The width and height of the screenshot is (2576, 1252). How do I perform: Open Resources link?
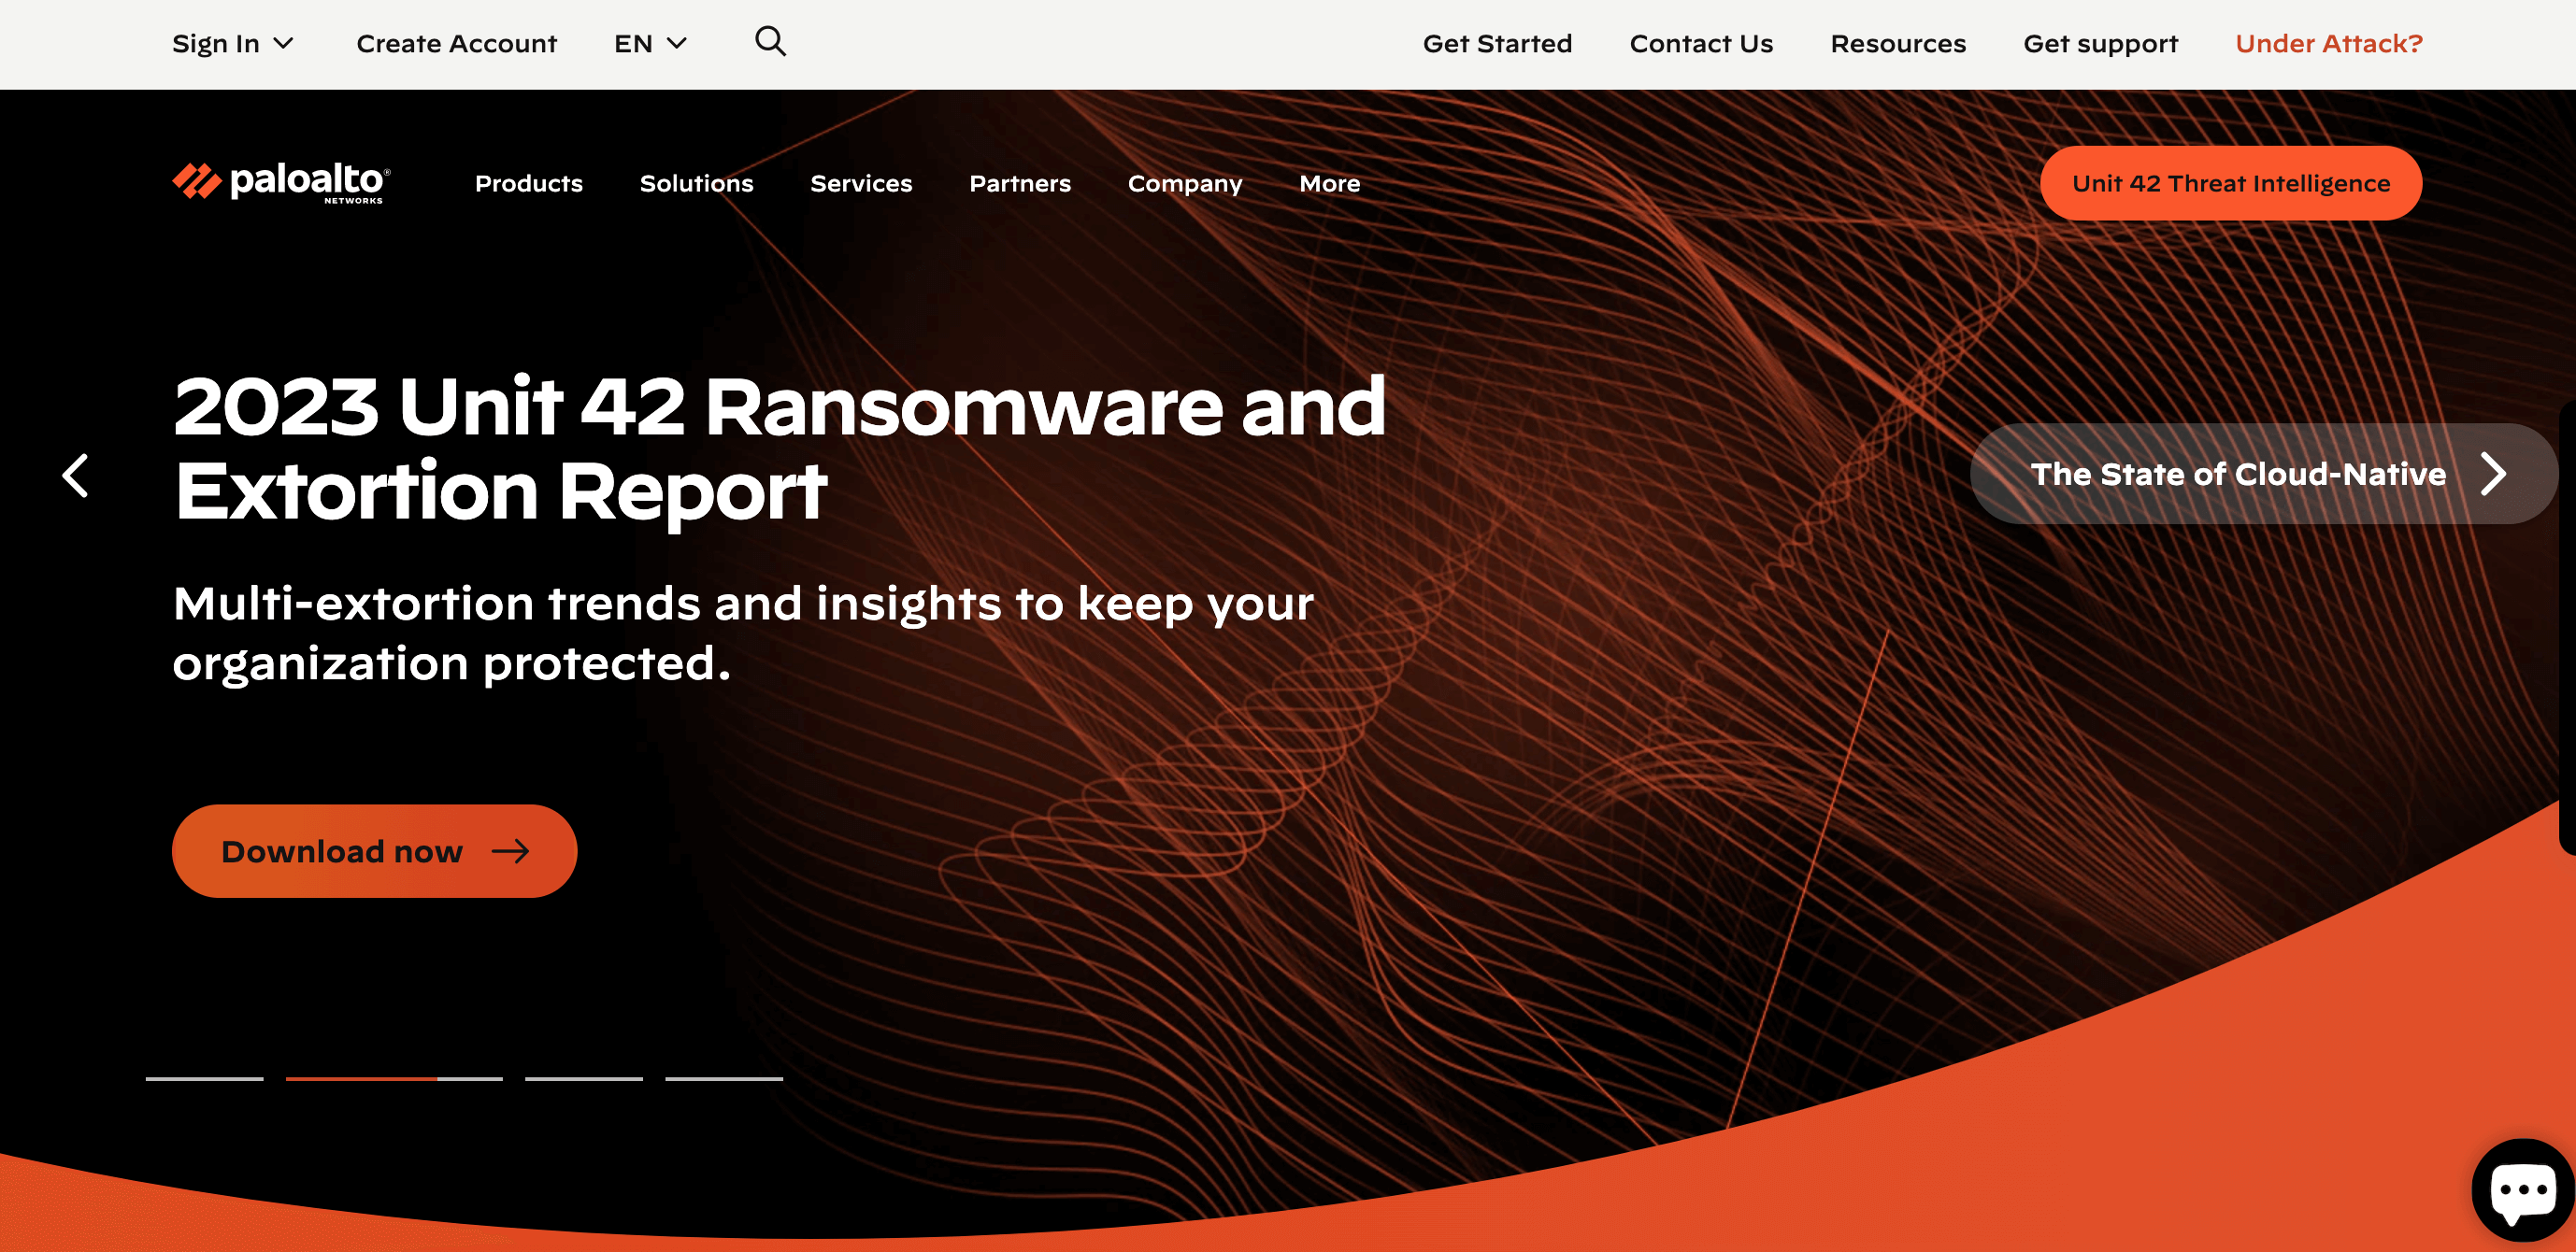[1899, 44]
